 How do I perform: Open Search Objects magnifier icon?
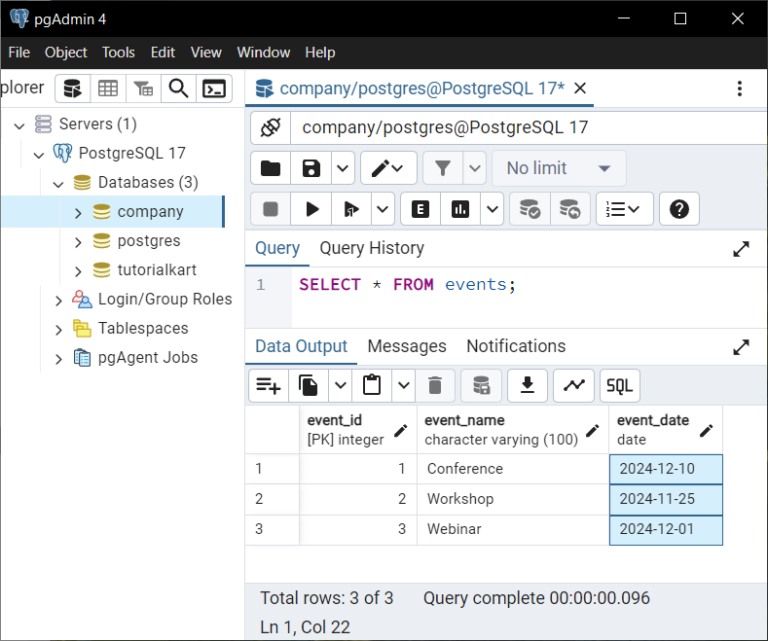(178, 89)
